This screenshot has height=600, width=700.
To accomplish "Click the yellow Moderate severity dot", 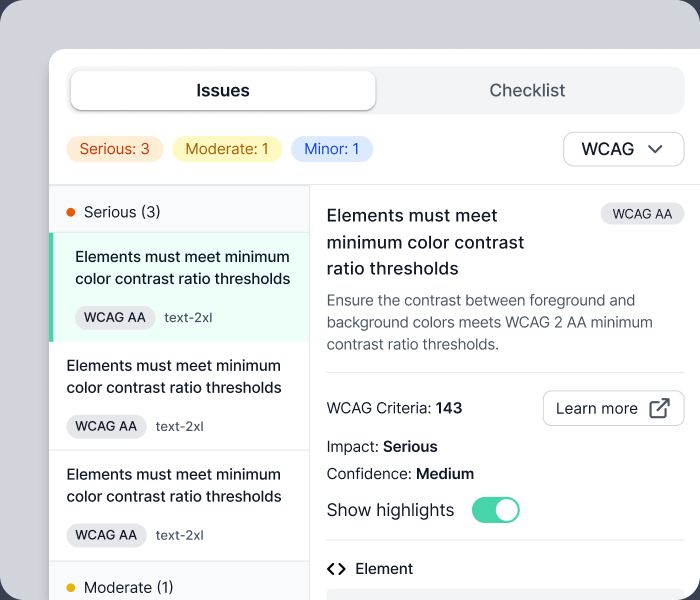I will (71, 588).
